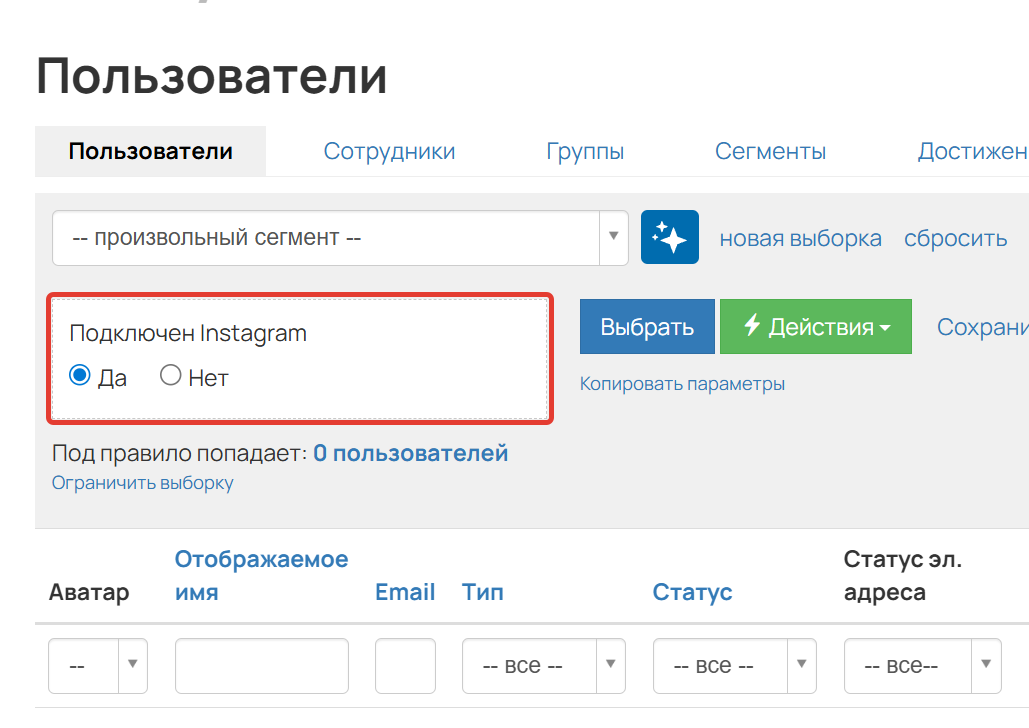Open the Тип filter '-- все --' dropdown
1029x728 pixels.
pos(543,666)
